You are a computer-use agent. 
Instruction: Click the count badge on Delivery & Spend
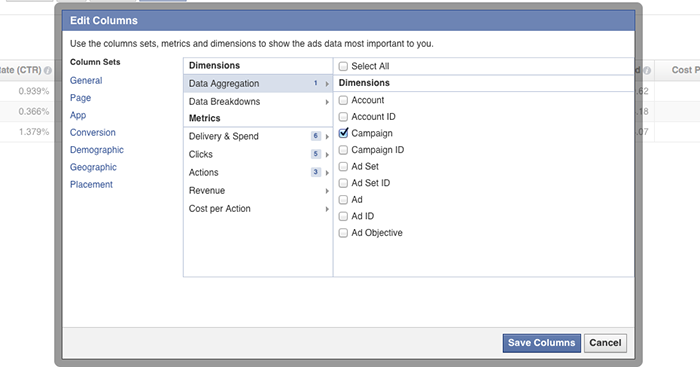(316, 136)
